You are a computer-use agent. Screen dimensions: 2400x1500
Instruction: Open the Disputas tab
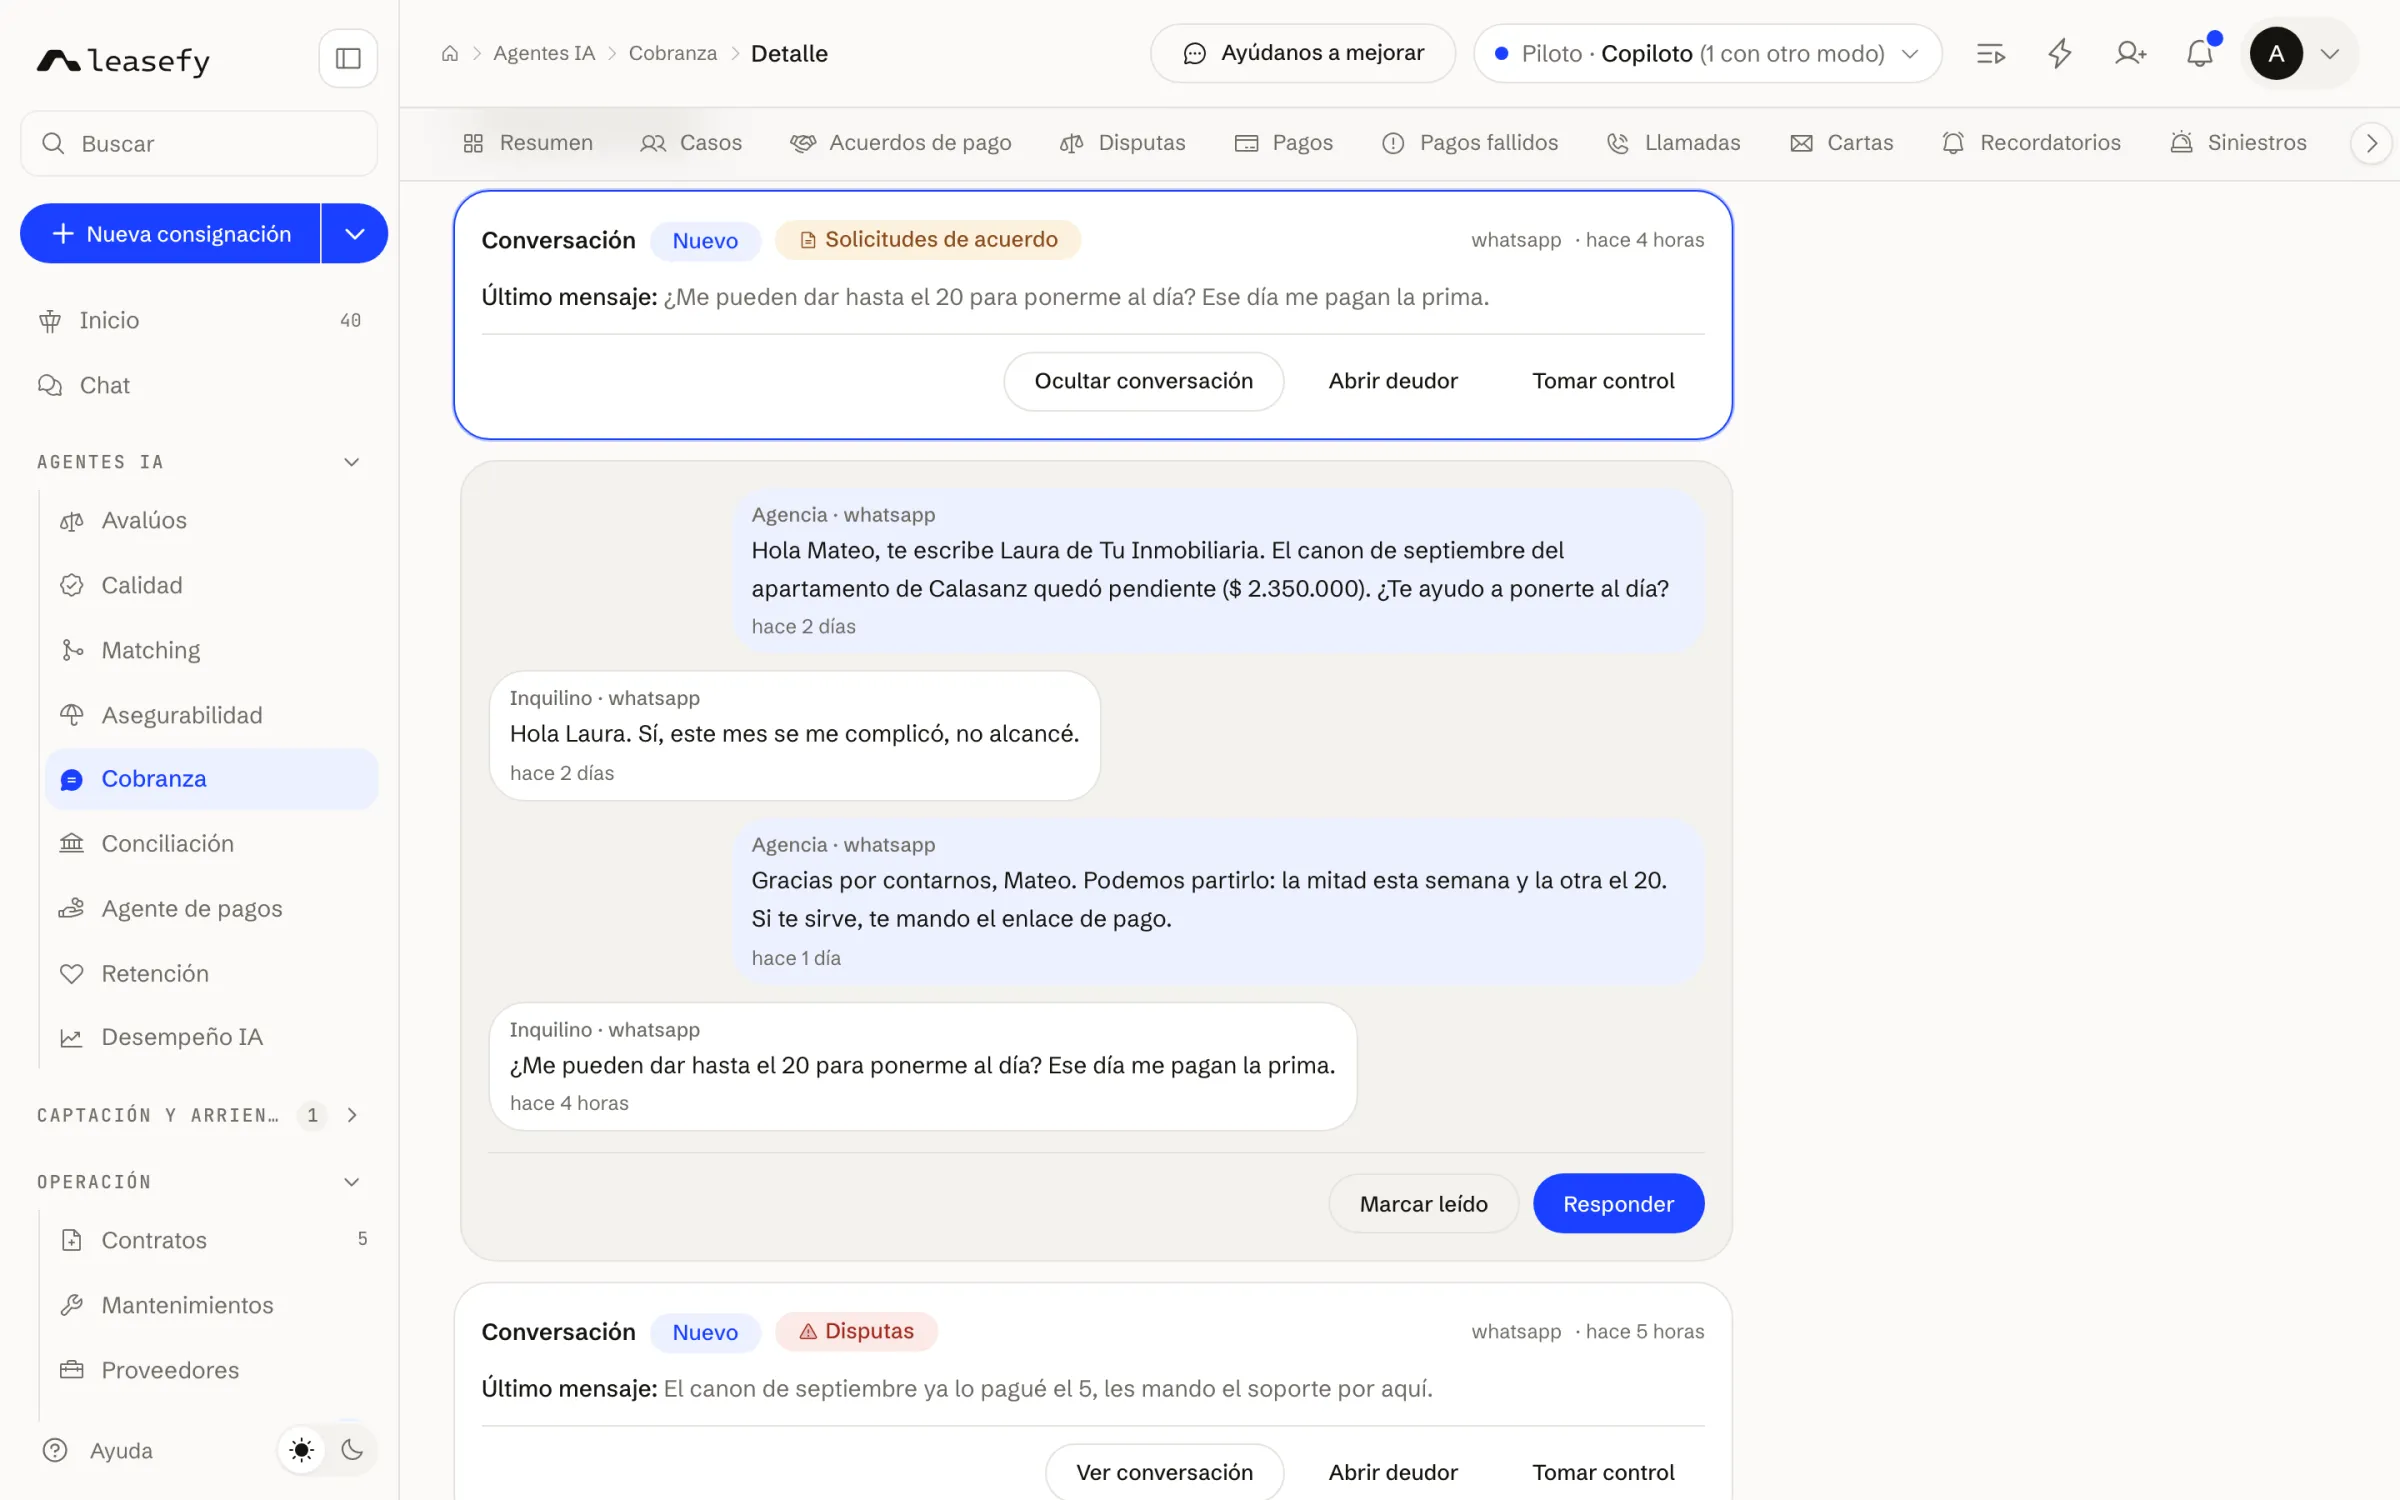pyautogui.click(x=1123, y=143)
